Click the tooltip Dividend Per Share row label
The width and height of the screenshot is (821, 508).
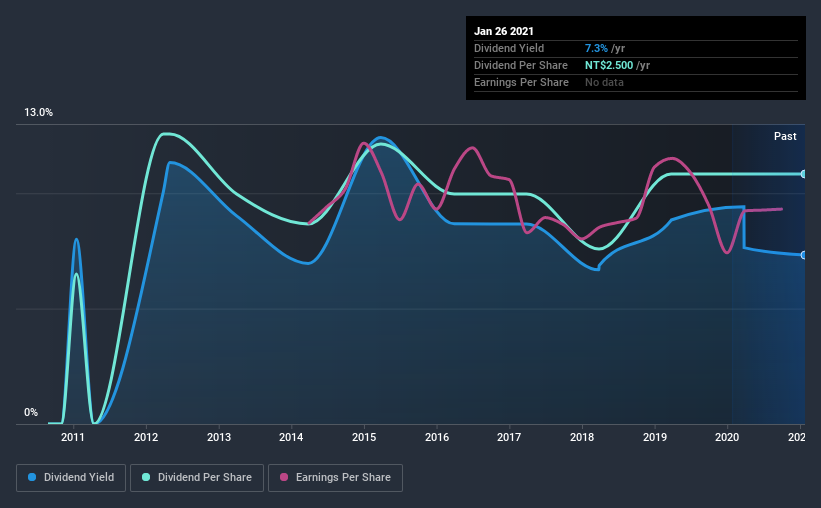pyautogui.click(x=520, y=65)
